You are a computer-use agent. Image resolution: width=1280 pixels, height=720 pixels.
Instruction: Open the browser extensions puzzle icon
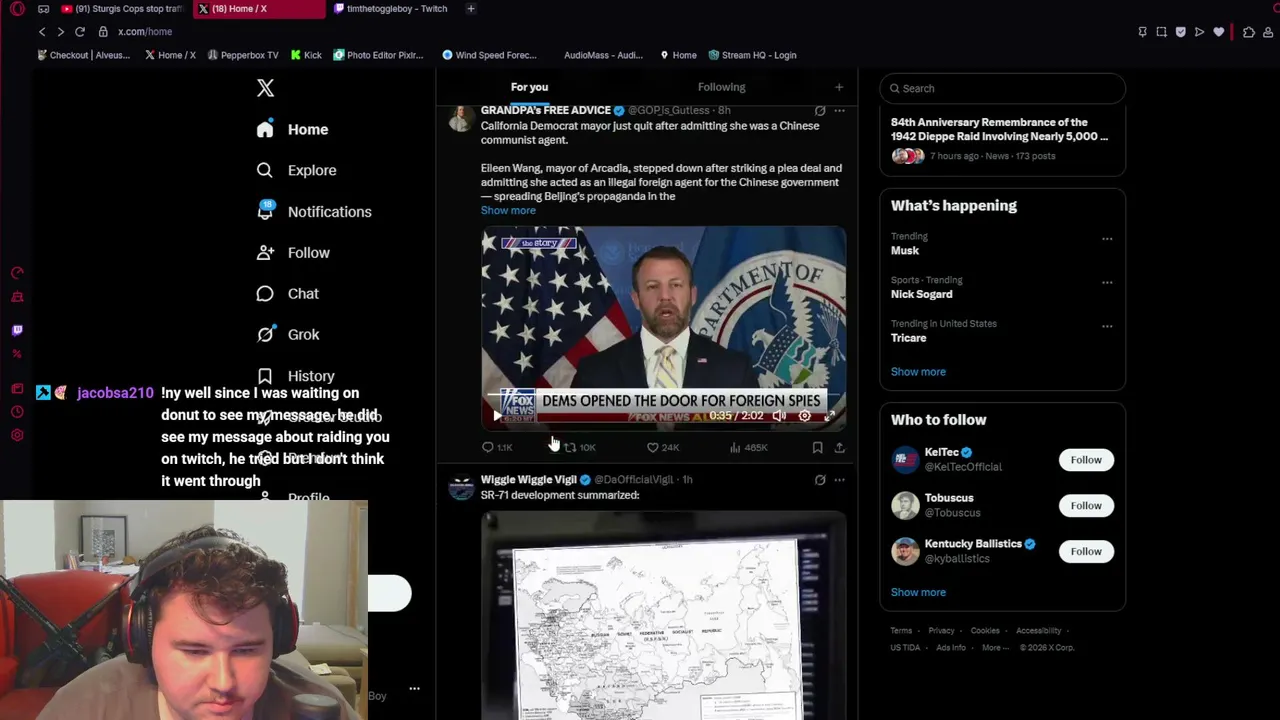pos(1248,32)
